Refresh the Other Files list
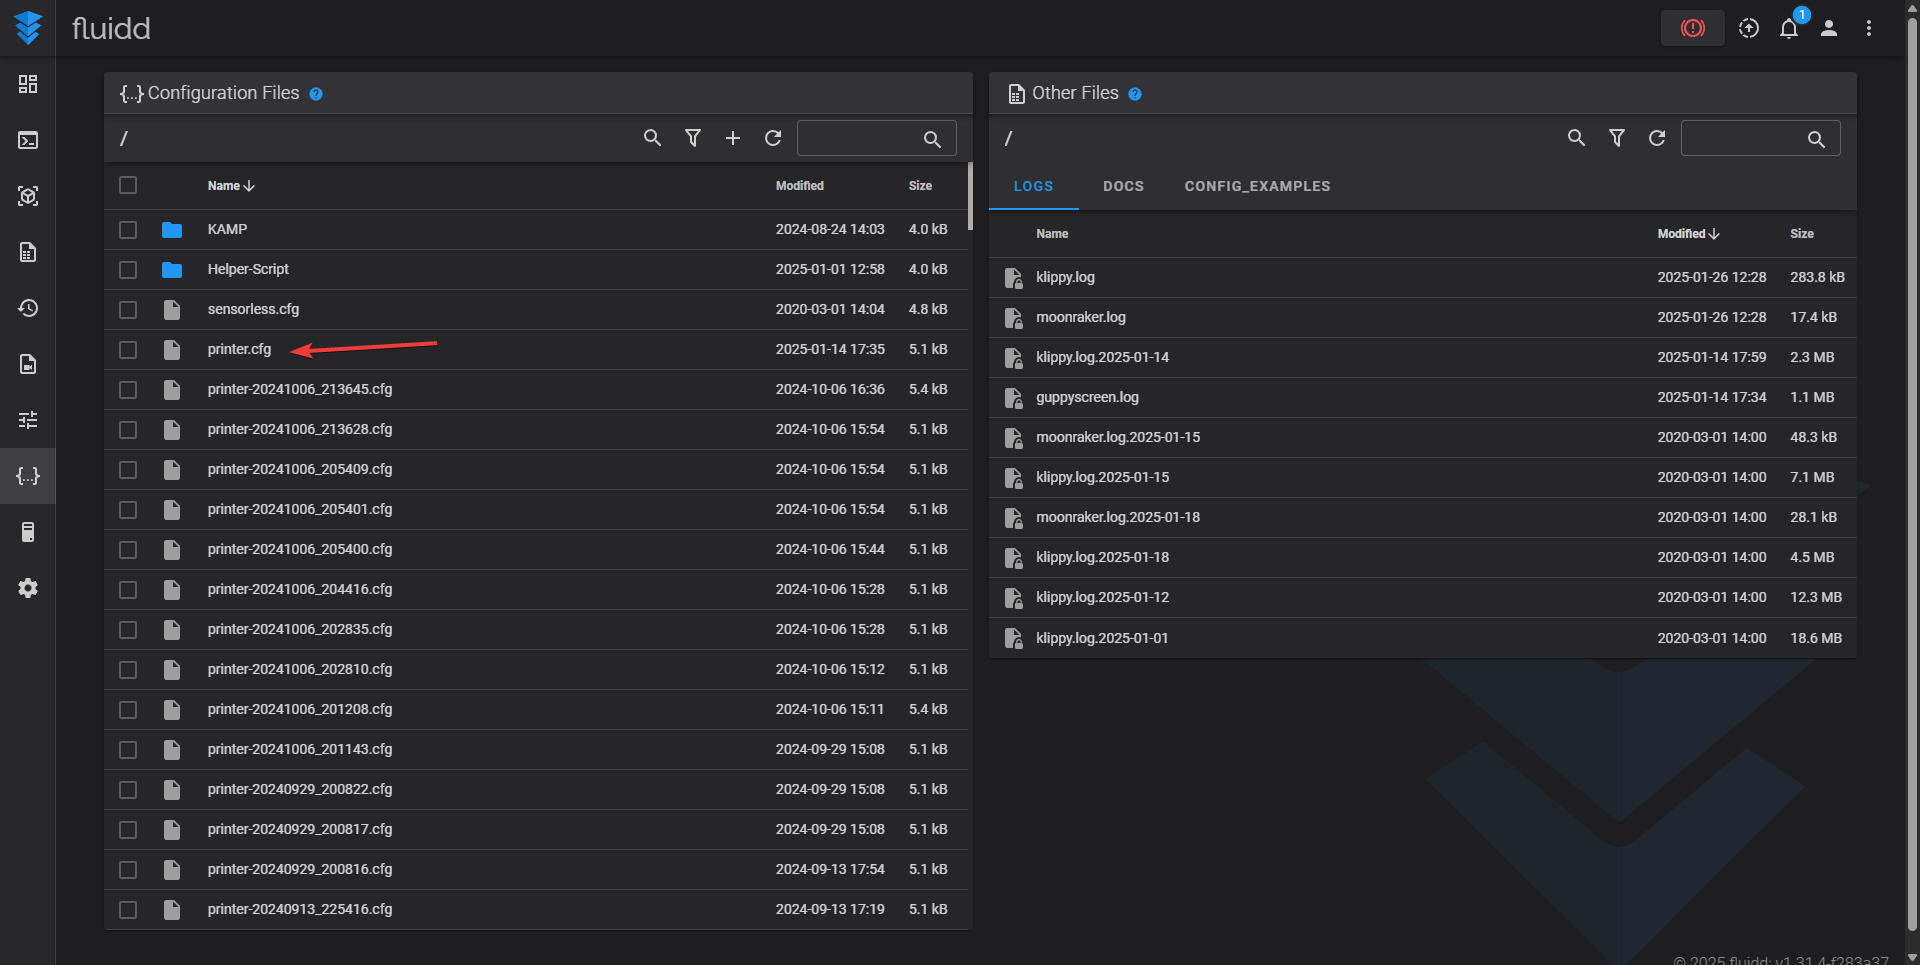This screenshot has width=1920, height=965. click(1657, 138)
